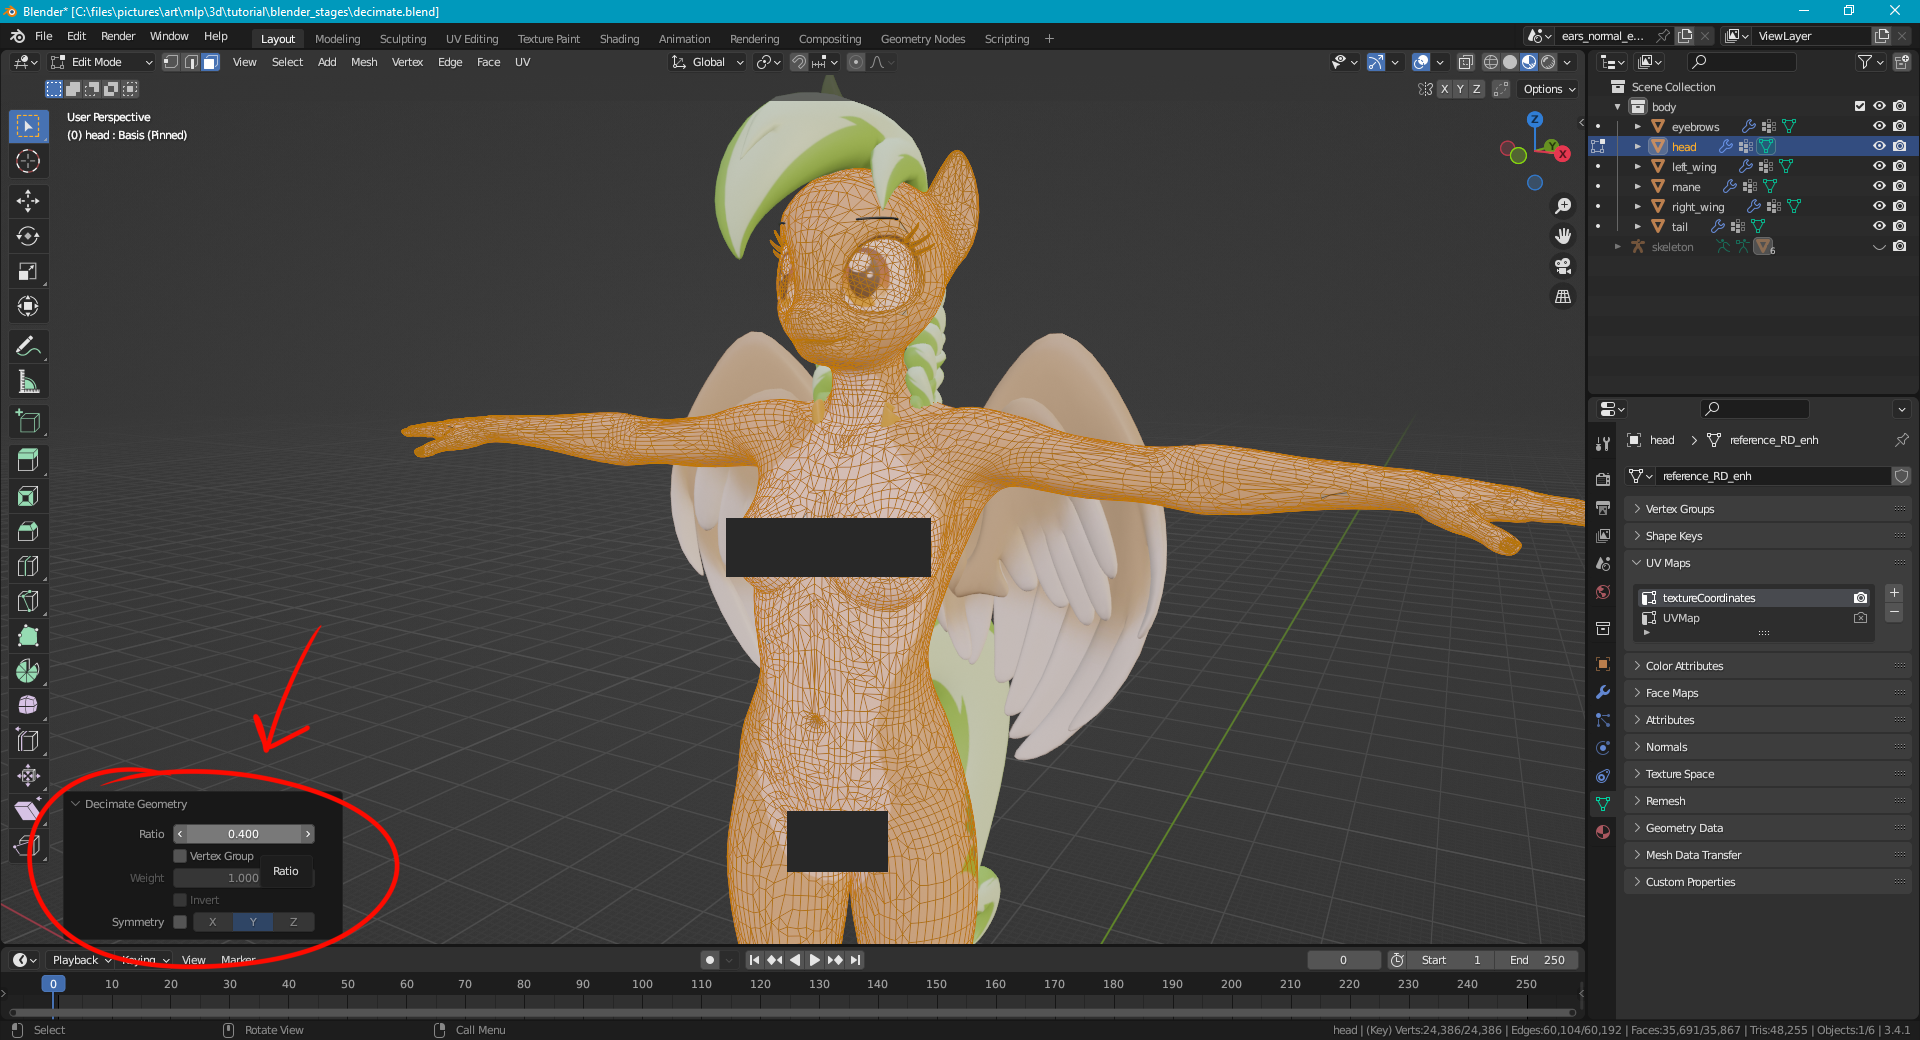Activate the Move tool
Screen dimensions: 1920x1040
28,201
